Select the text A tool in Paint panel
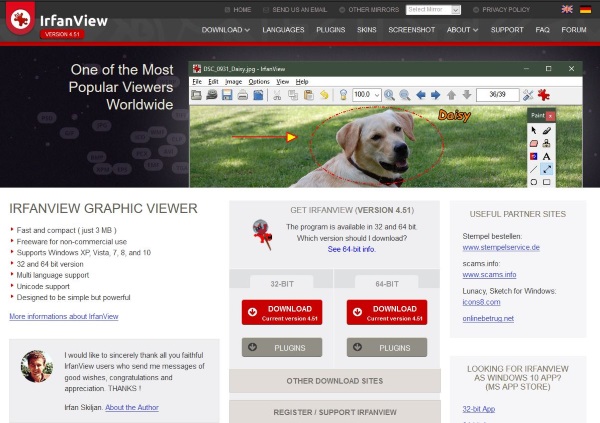 click(x=547, y=156)
